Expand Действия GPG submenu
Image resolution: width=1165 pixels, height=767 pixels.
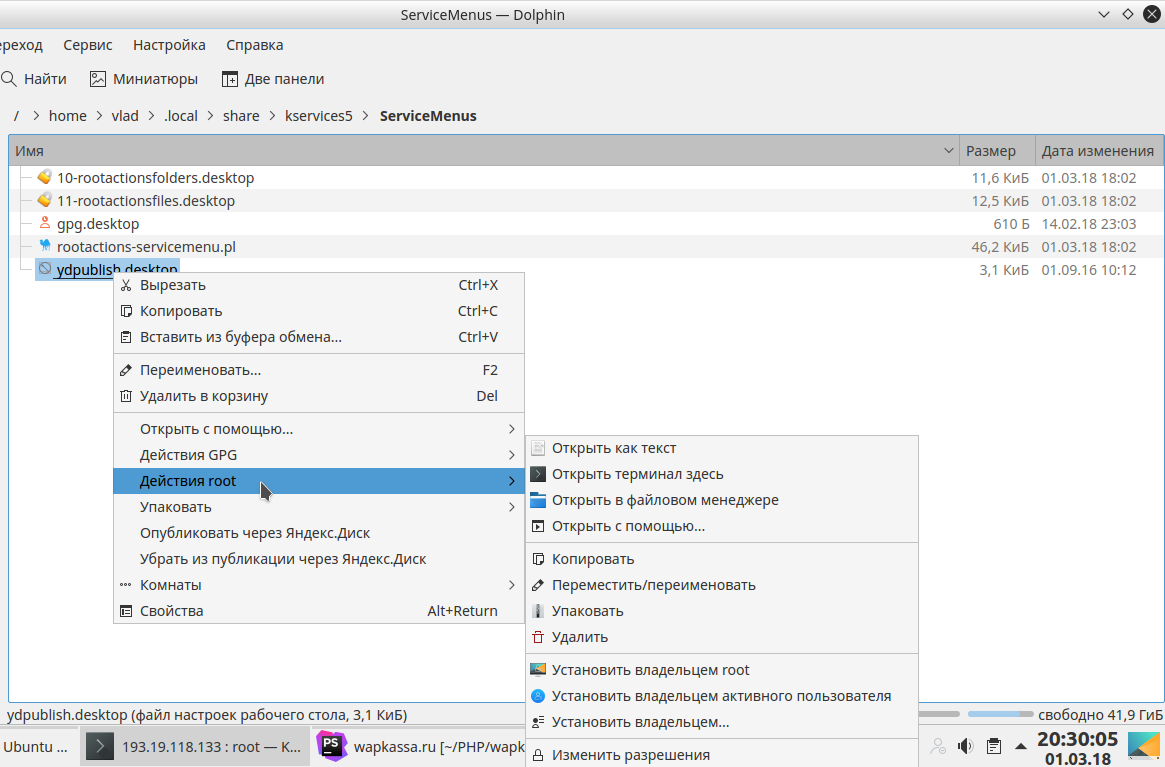pos(319,455)
